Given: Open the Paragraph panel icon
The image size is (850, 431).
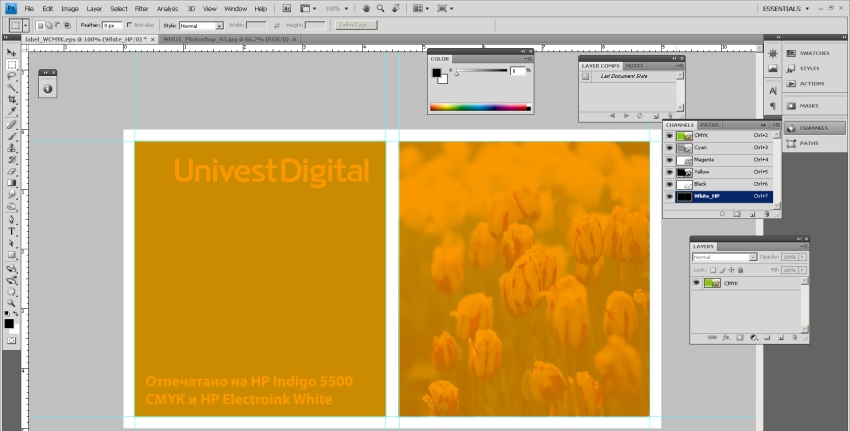Looking at the screenshot, I should (773, 106).
